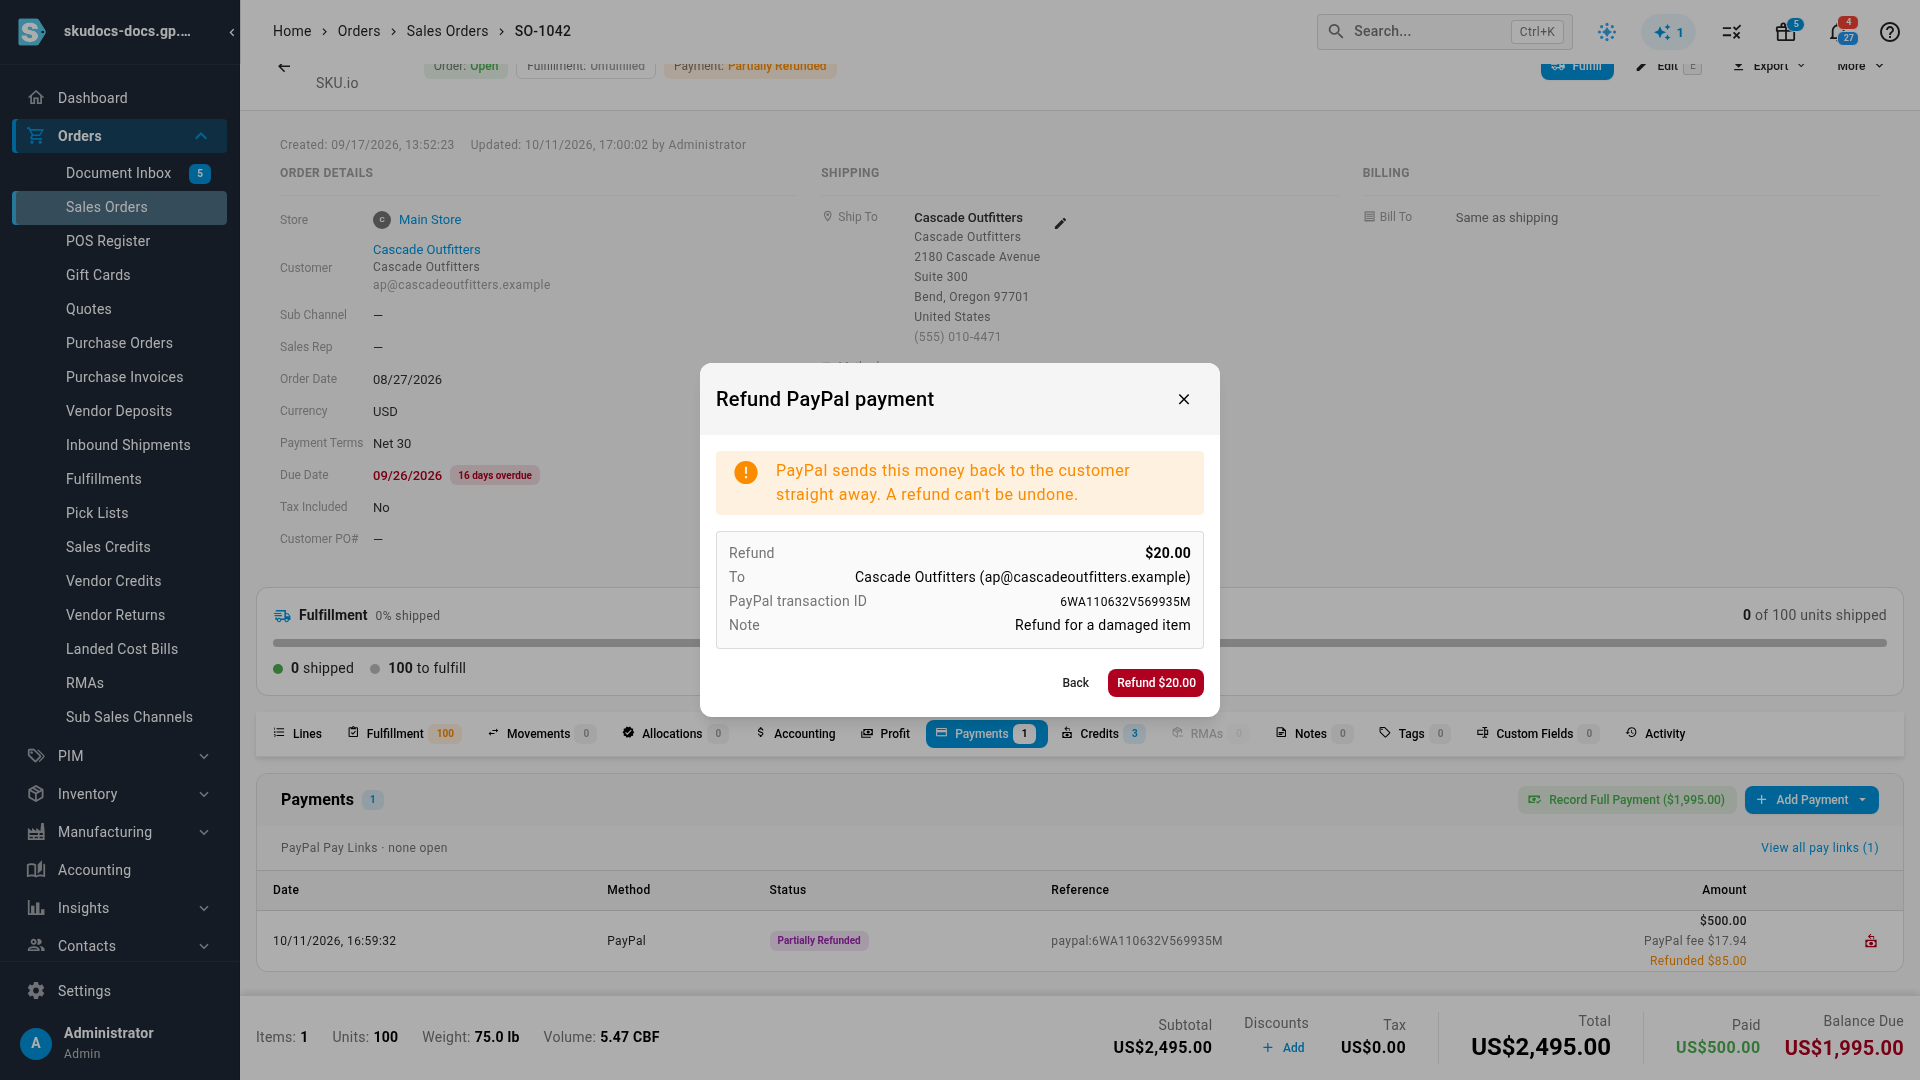Viewport: 1920px width, 1080px height.
Task: Expand the Manufacturing section
Action: pyautogui.click(x=119, y=832)
